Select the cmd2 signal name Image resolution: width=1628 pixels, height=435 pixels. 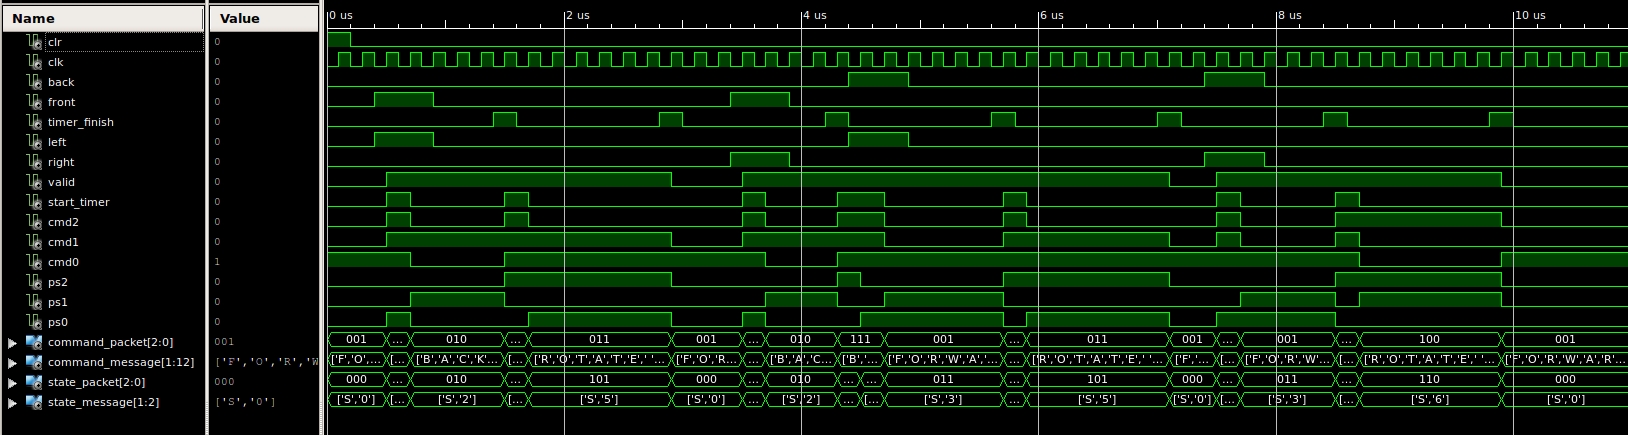[x=63, y=222]
